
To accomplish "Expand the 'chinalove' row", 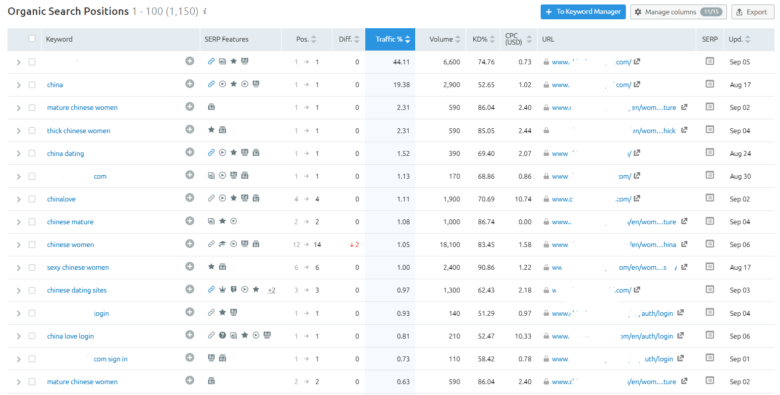I will (x=18, y=199).
